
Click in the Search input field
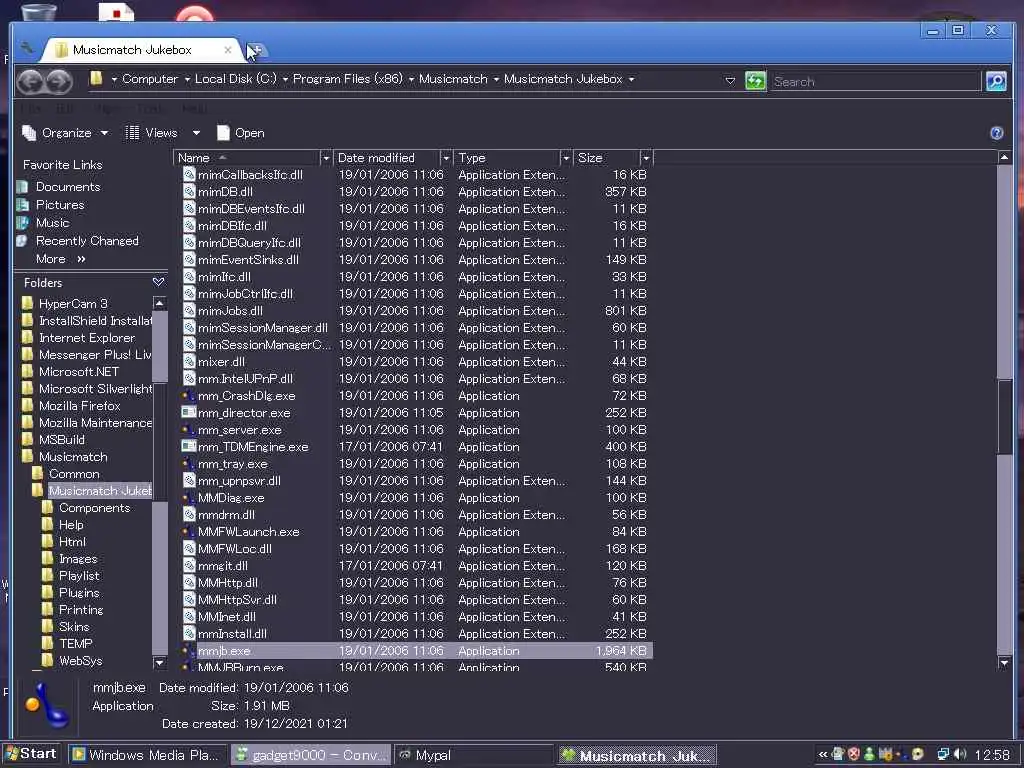875,82
